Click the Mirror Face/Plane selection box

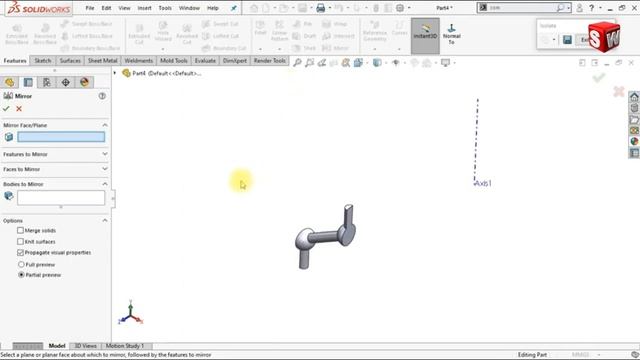(x=61, y=137)
